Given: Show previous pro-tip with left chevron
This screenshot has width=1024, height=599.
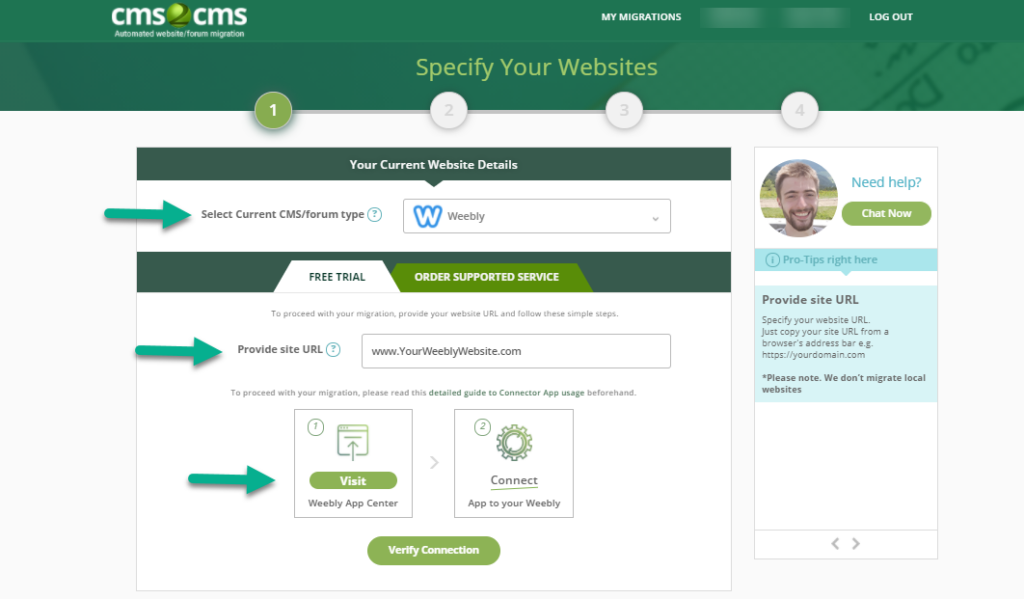Looking at the screenshot, I should (x=835, y=543).
